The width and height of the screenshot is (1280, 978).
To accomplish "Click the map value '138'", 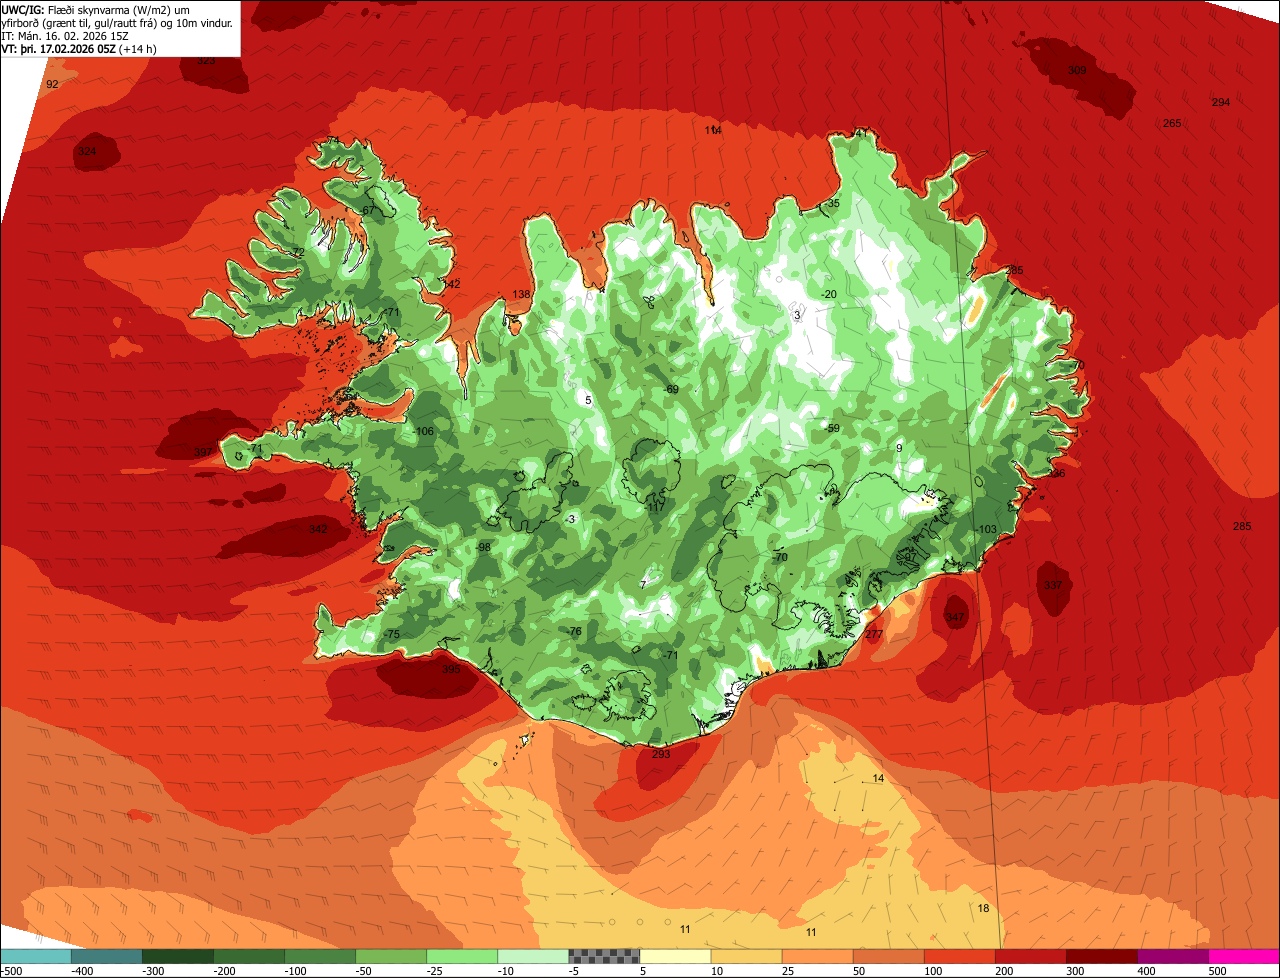I will [x=522, y=294].
